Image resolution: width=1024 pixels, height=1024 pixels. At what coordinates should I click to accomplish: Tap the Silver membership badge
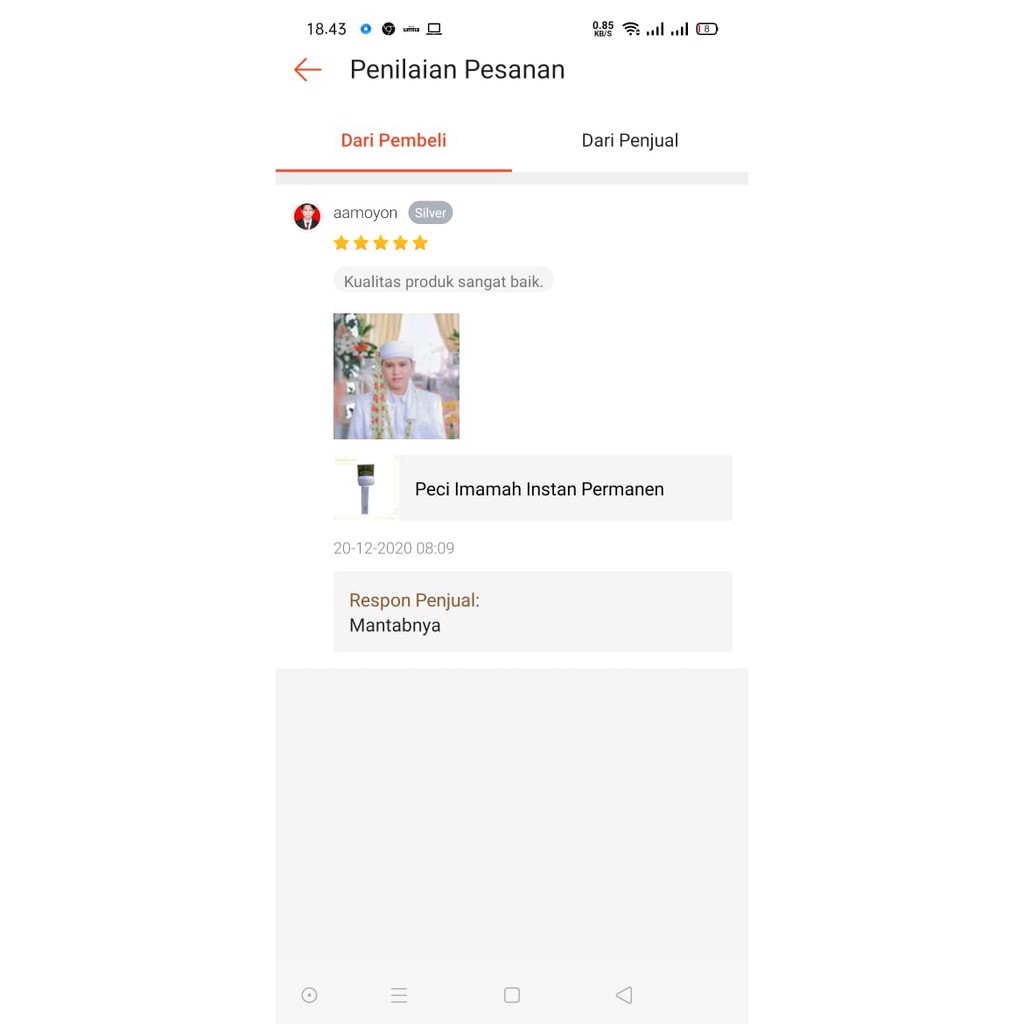coord(430,213)
